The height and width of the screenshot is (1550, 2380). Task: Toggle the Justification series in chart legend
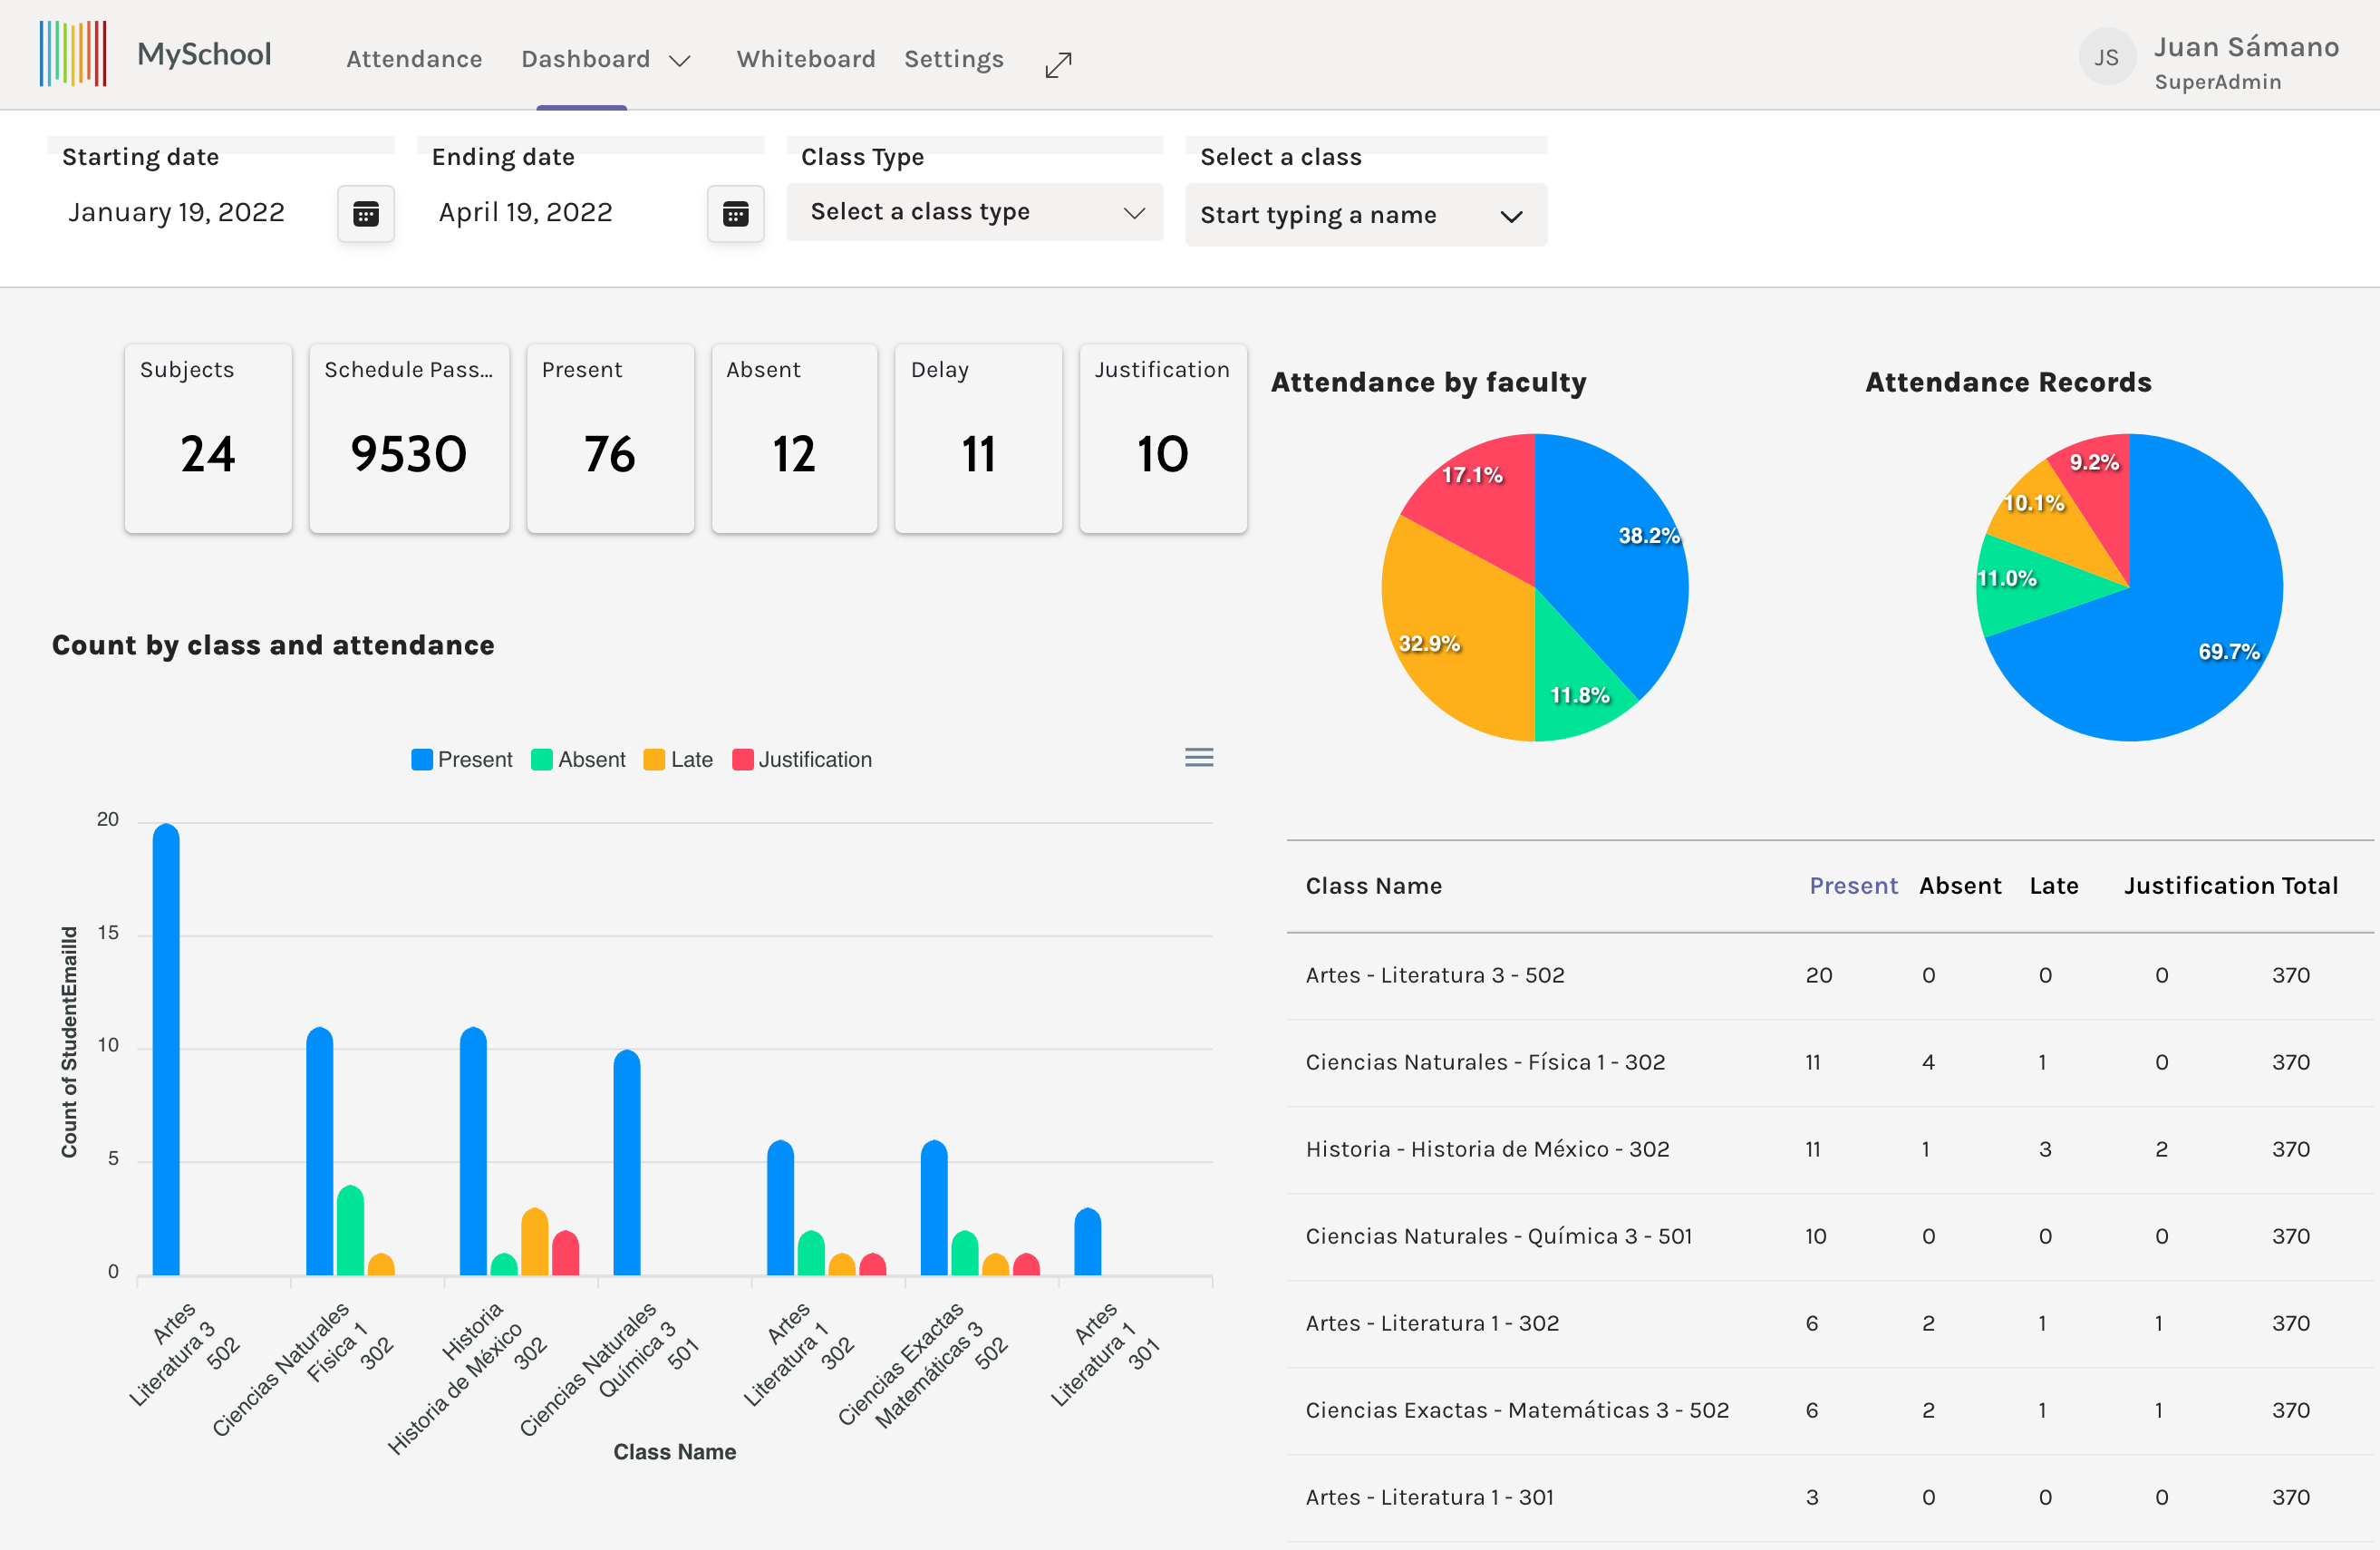(802, 760)
